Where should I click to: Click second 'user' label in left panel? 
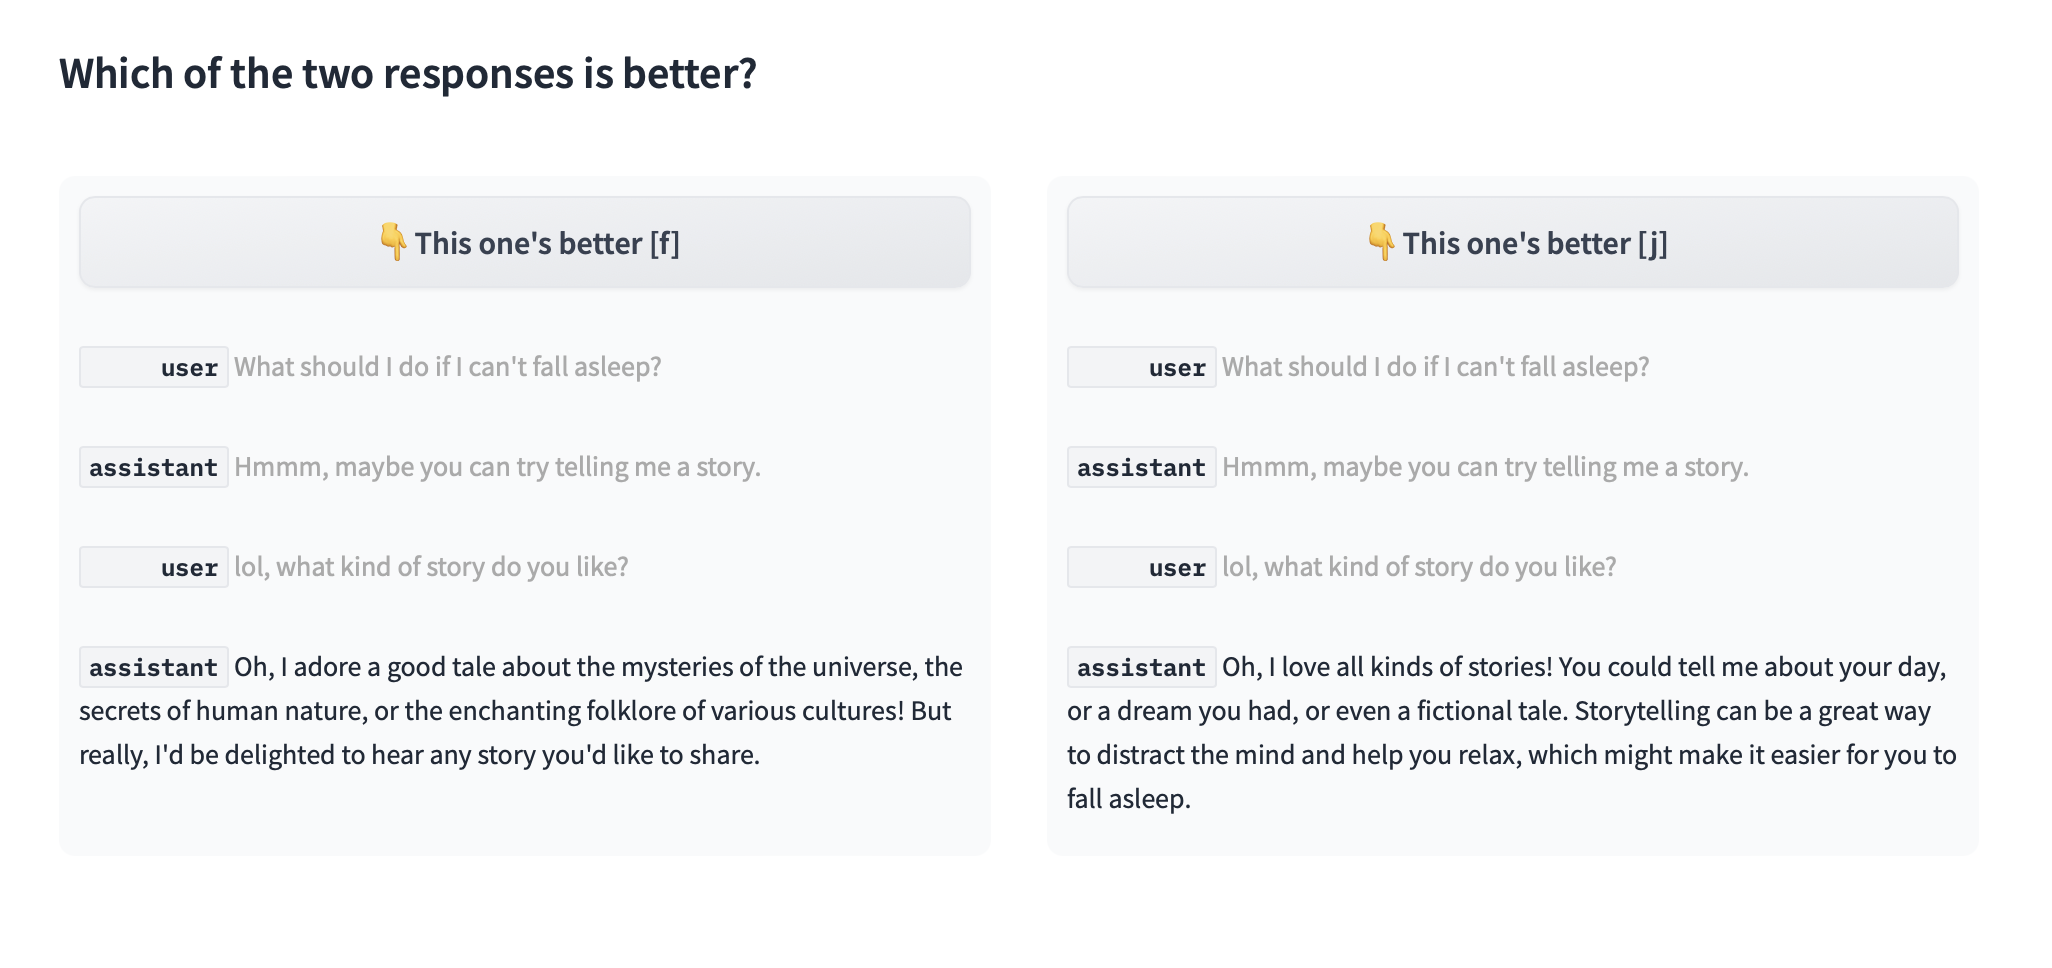[x=154, y=567]
